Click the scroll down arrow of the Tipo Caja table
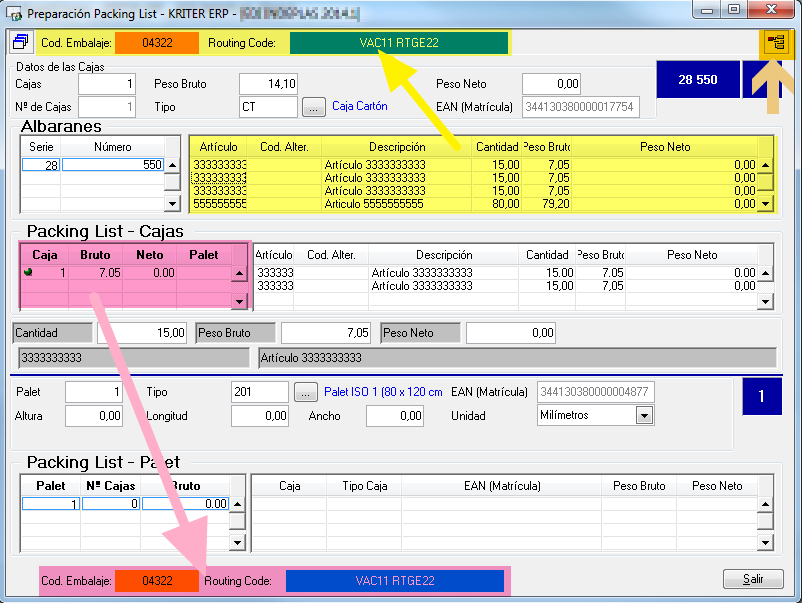The height and width of the screenshot is (604, 803). pyautogui.click(x=766, y=543)
